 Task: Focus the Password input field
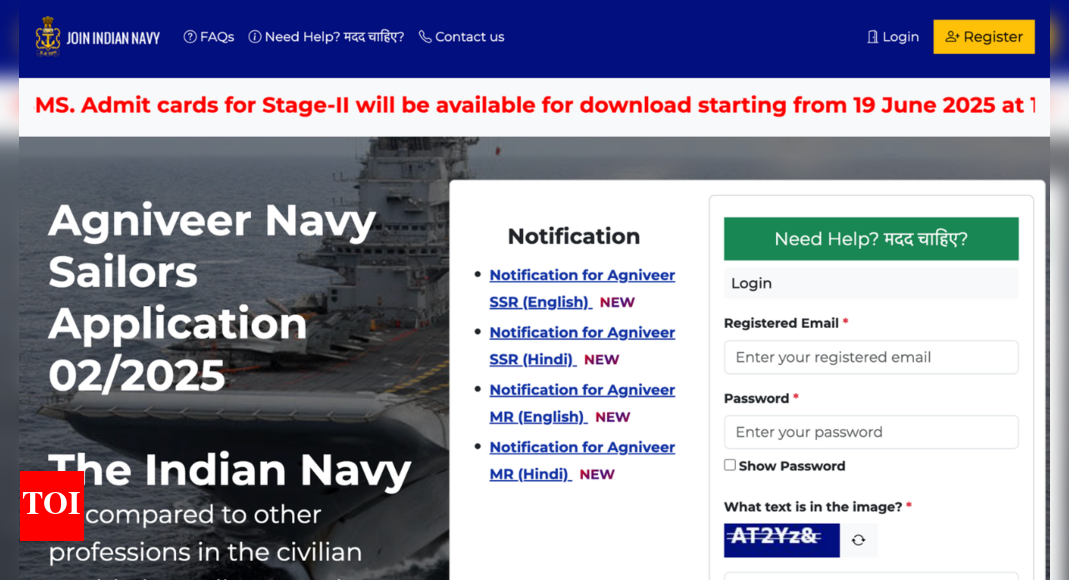coord(870,432)
